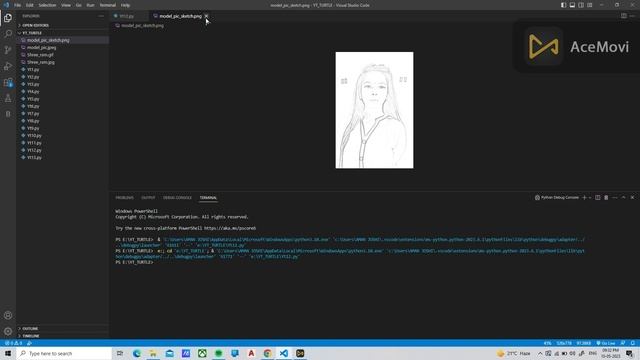The height and width of the screenshot is (360, 640).
Task: Open the Explorer view in activity bar
Action: (8, 18)
